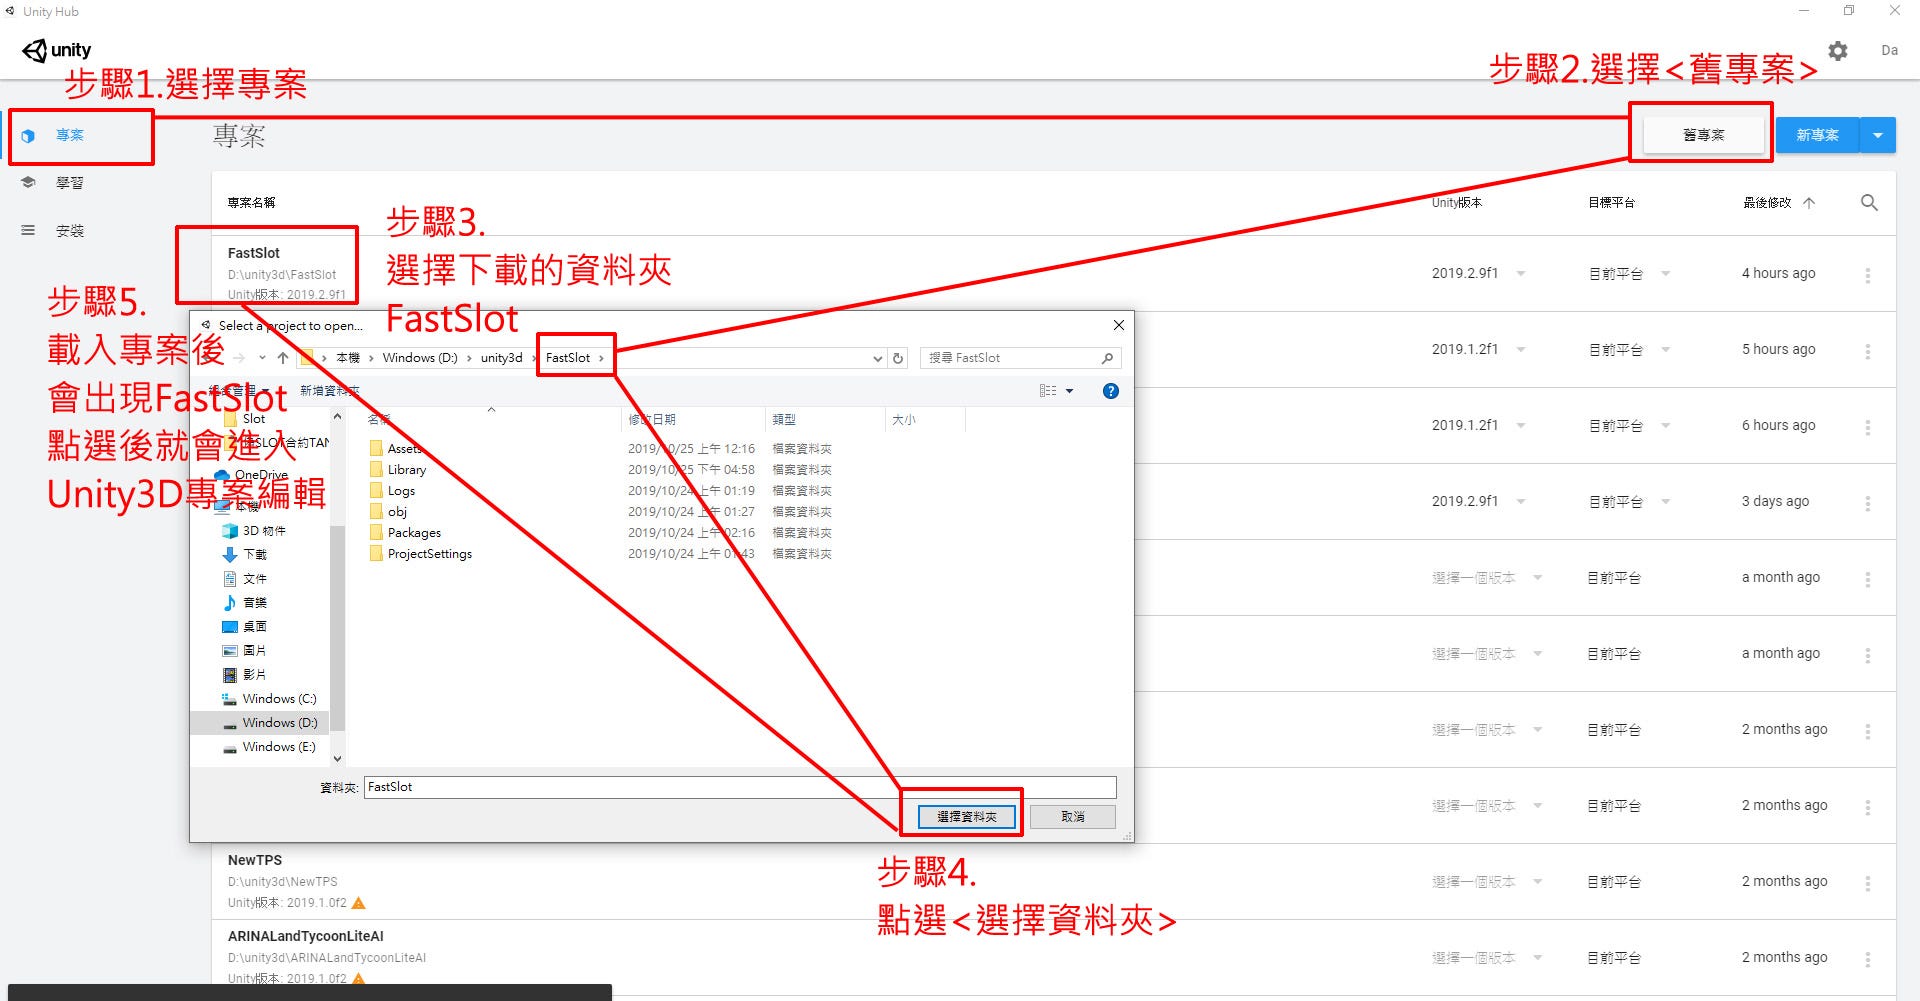Open the 學習 (Learn) sidebar tab
Screen dimensions: 1920x1001
coord(70,183)
